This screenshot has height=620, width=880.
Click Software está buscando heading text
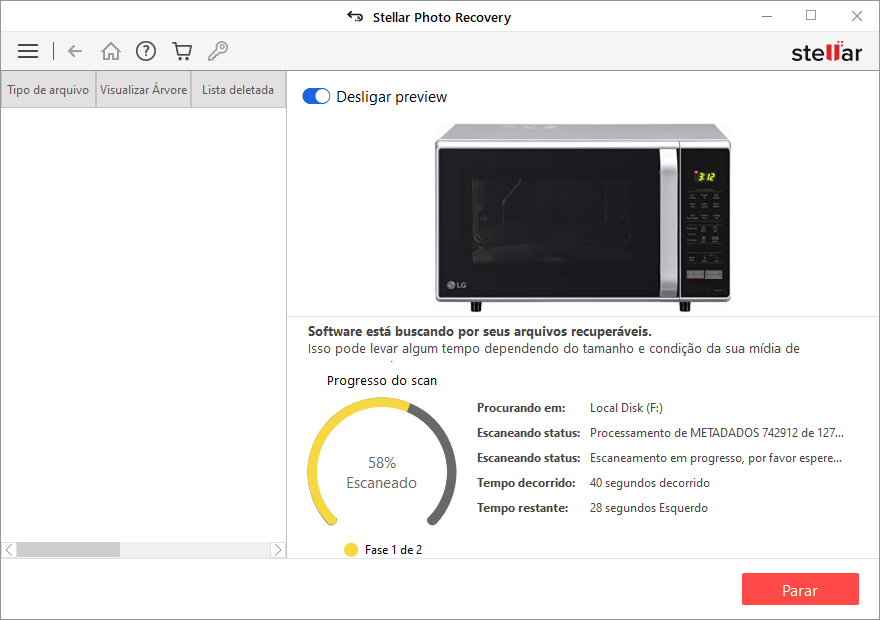click(x=480, y=332)
